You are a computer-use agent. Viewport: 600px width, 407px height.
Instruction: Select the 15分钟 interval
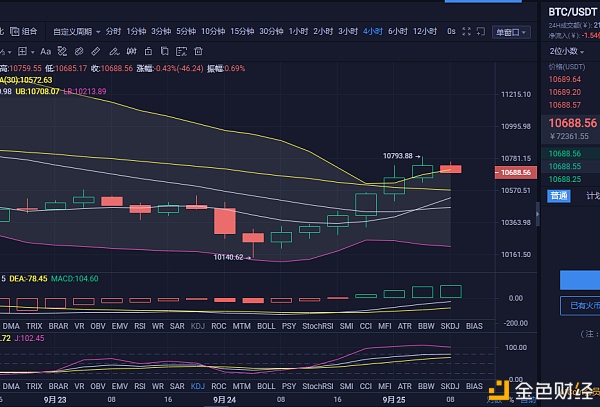242,31
